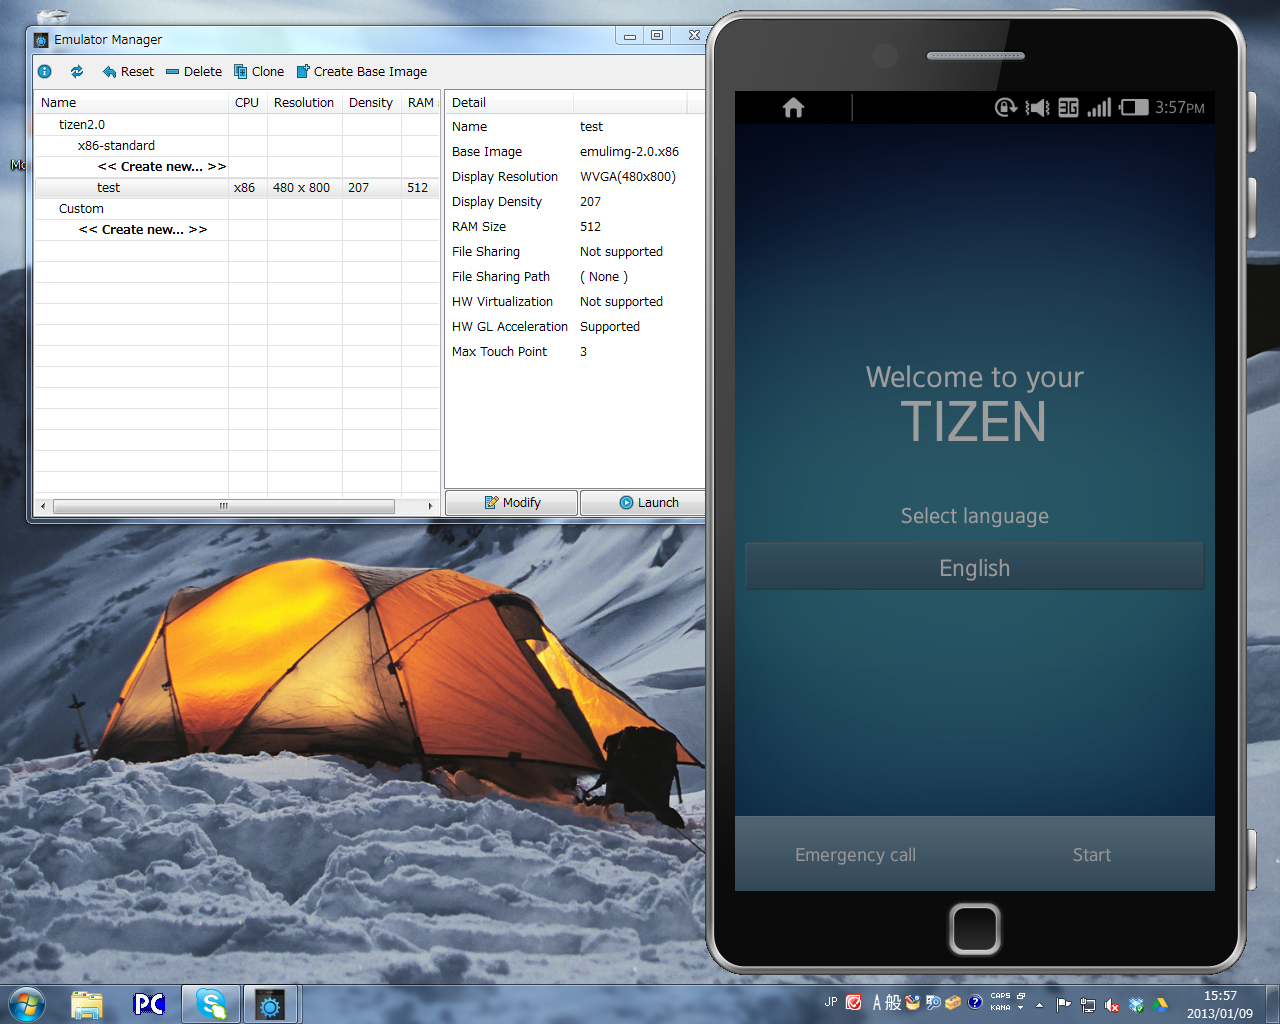Open Action Center flag icon
The width and height of the screenshot is (1280, 1024).
1063,1004
